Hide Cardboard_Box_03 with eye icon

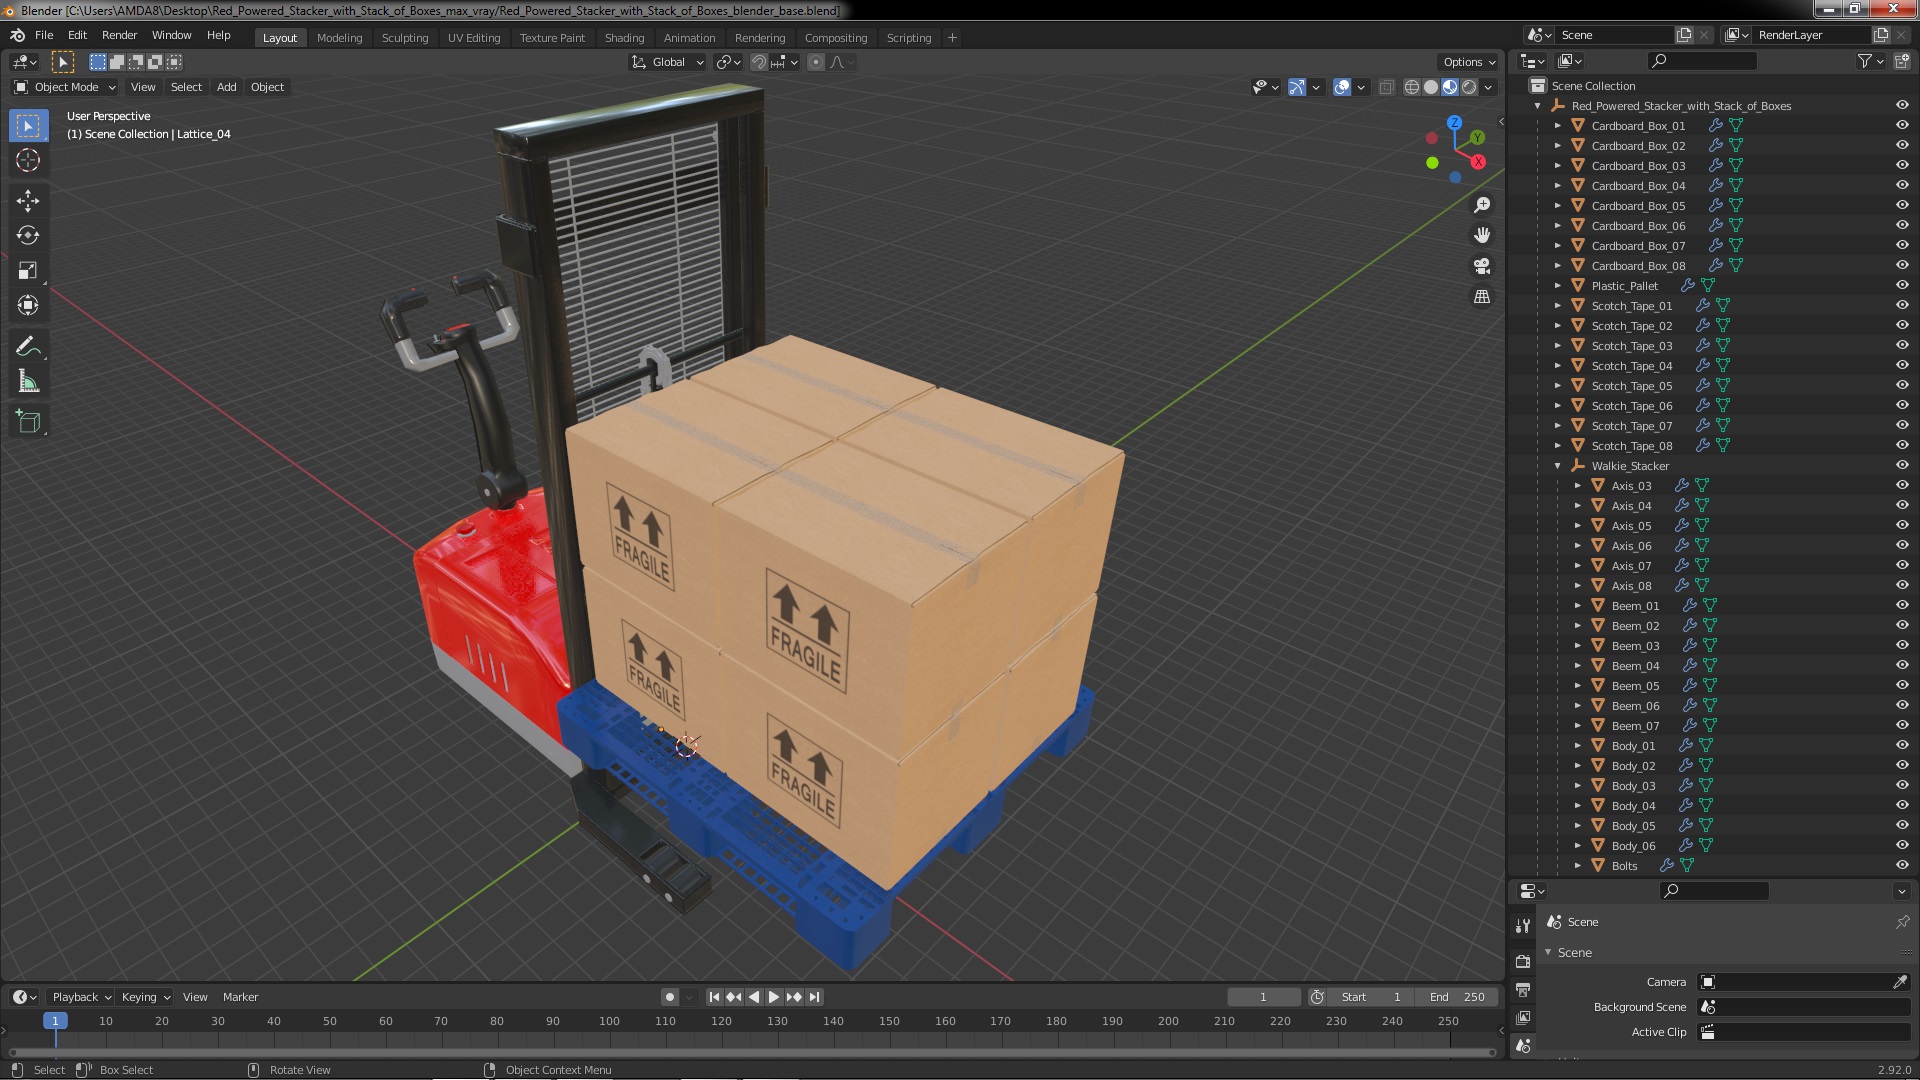pyautogui.click(x=1901, y=165)
